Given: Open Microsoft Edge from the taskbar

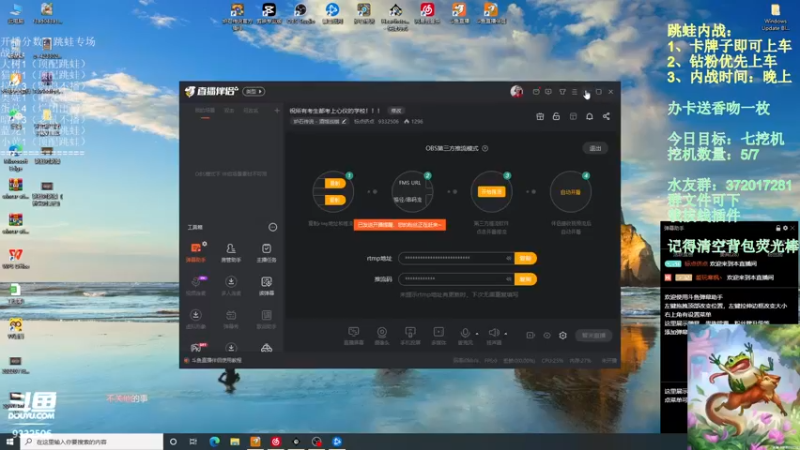Looking at the screenshot, I should (214, 441).
